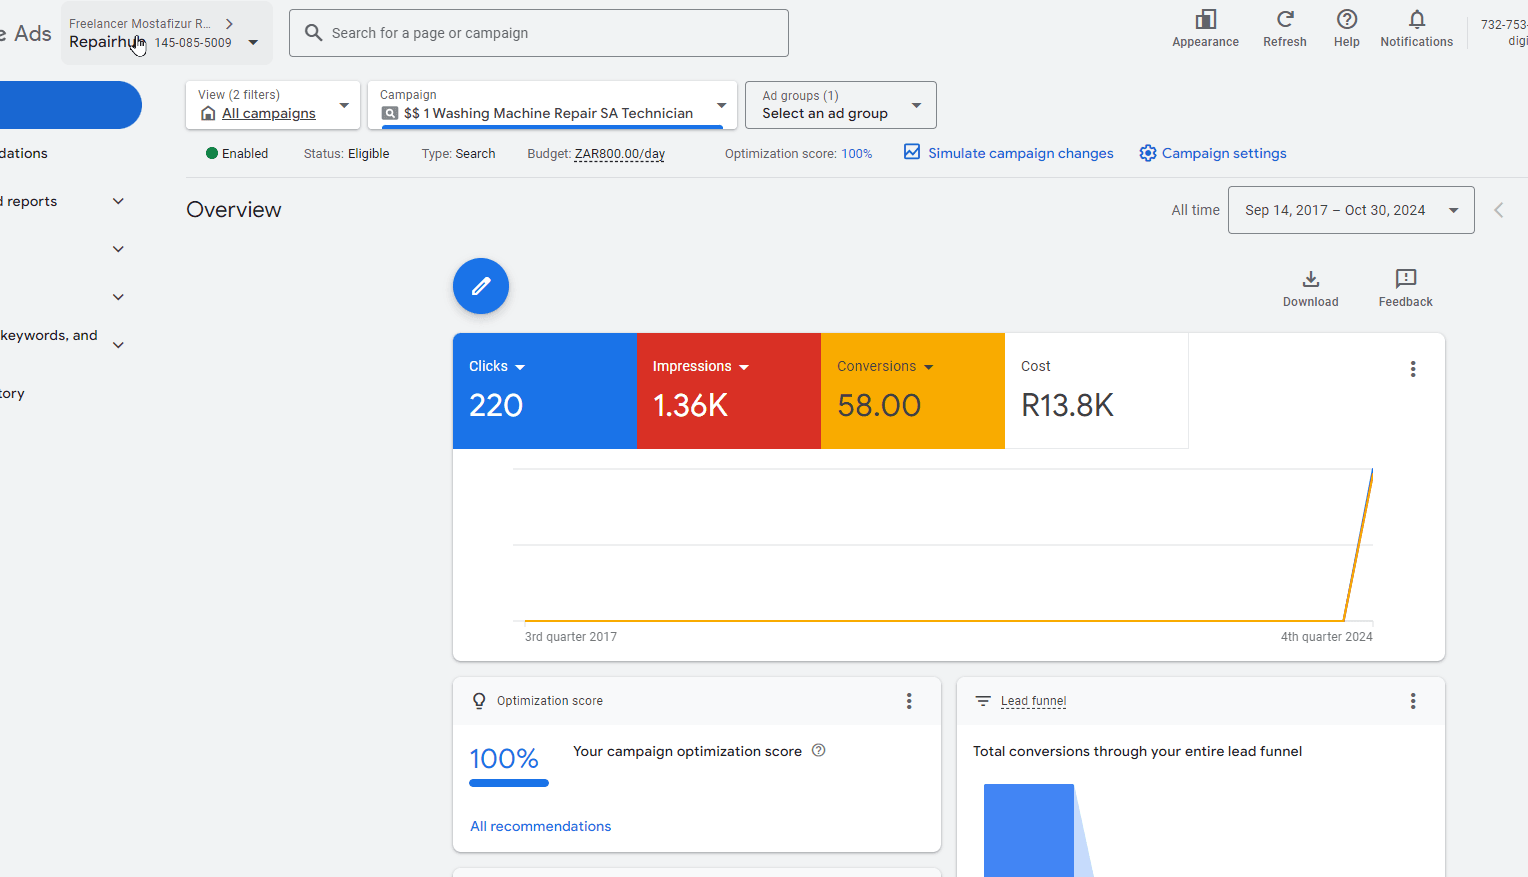Click the Refresh icon
Screen dimensions: 1528x877
[1284, 20]
